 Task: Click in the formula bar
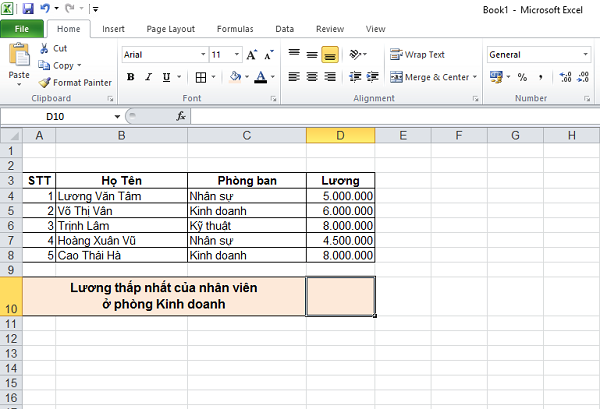(x=394, y=116)
